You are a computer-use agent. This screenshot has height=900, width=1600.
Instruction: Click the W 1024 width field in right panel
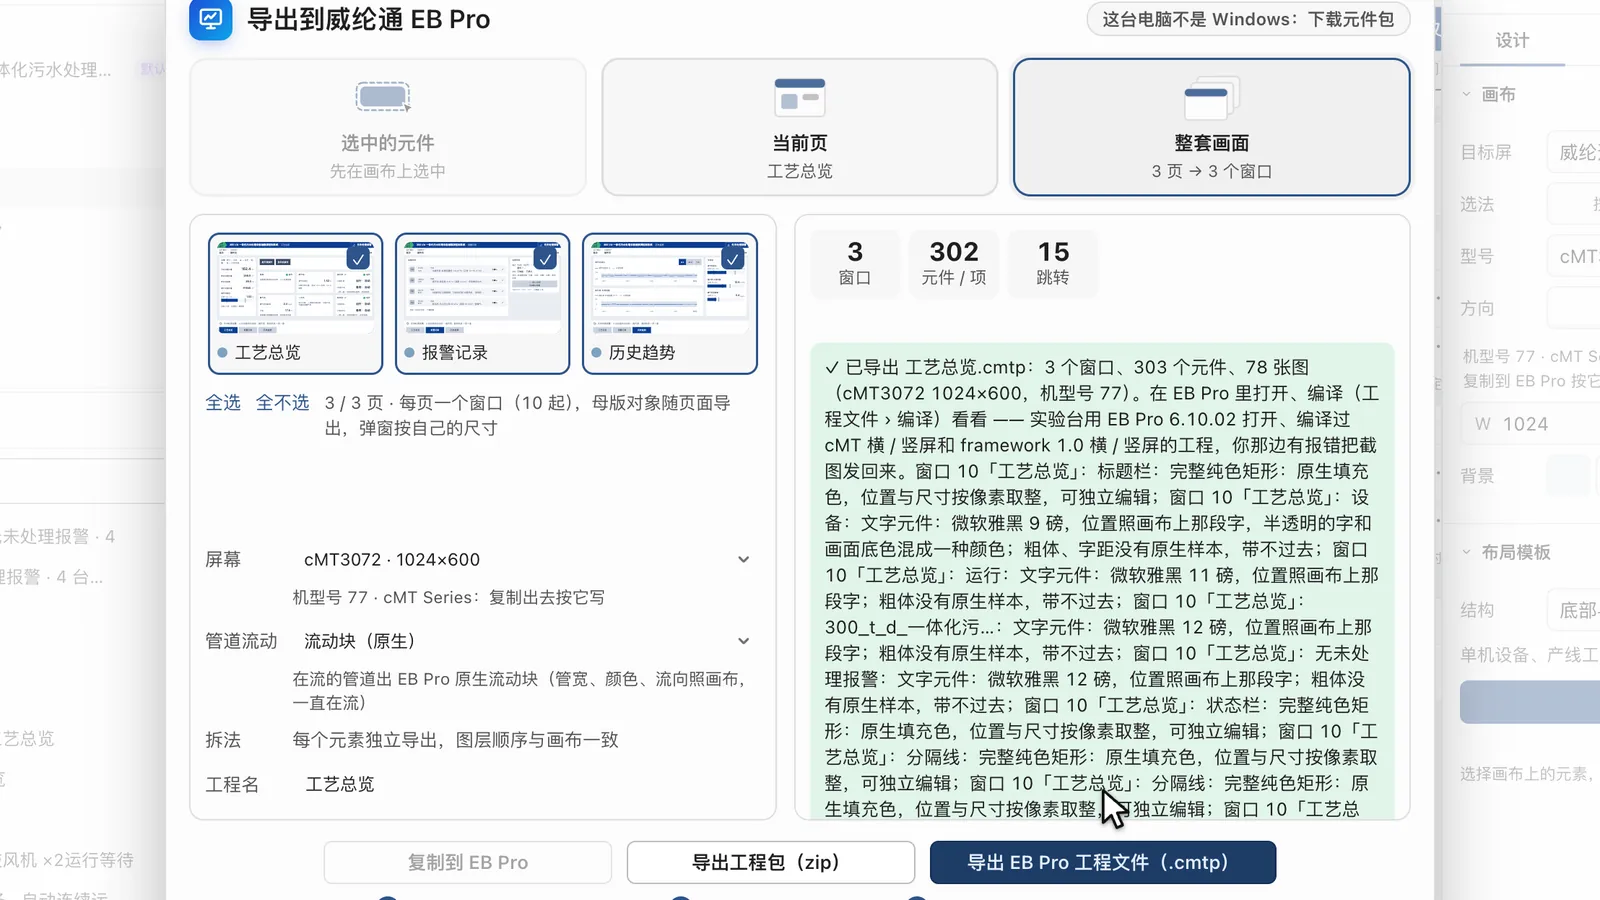tap(1530, 424)
